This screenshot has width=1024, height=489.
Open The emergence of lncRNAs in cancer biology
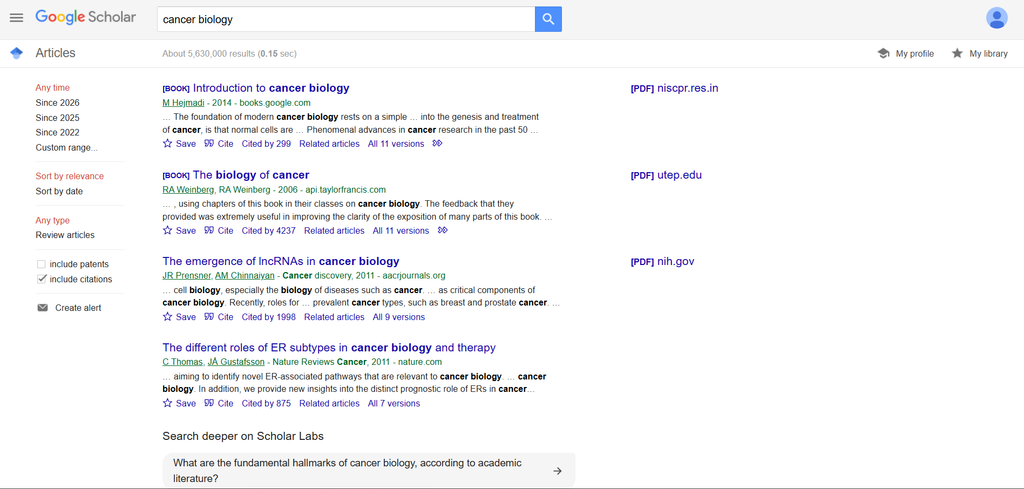tap(281, 261)
